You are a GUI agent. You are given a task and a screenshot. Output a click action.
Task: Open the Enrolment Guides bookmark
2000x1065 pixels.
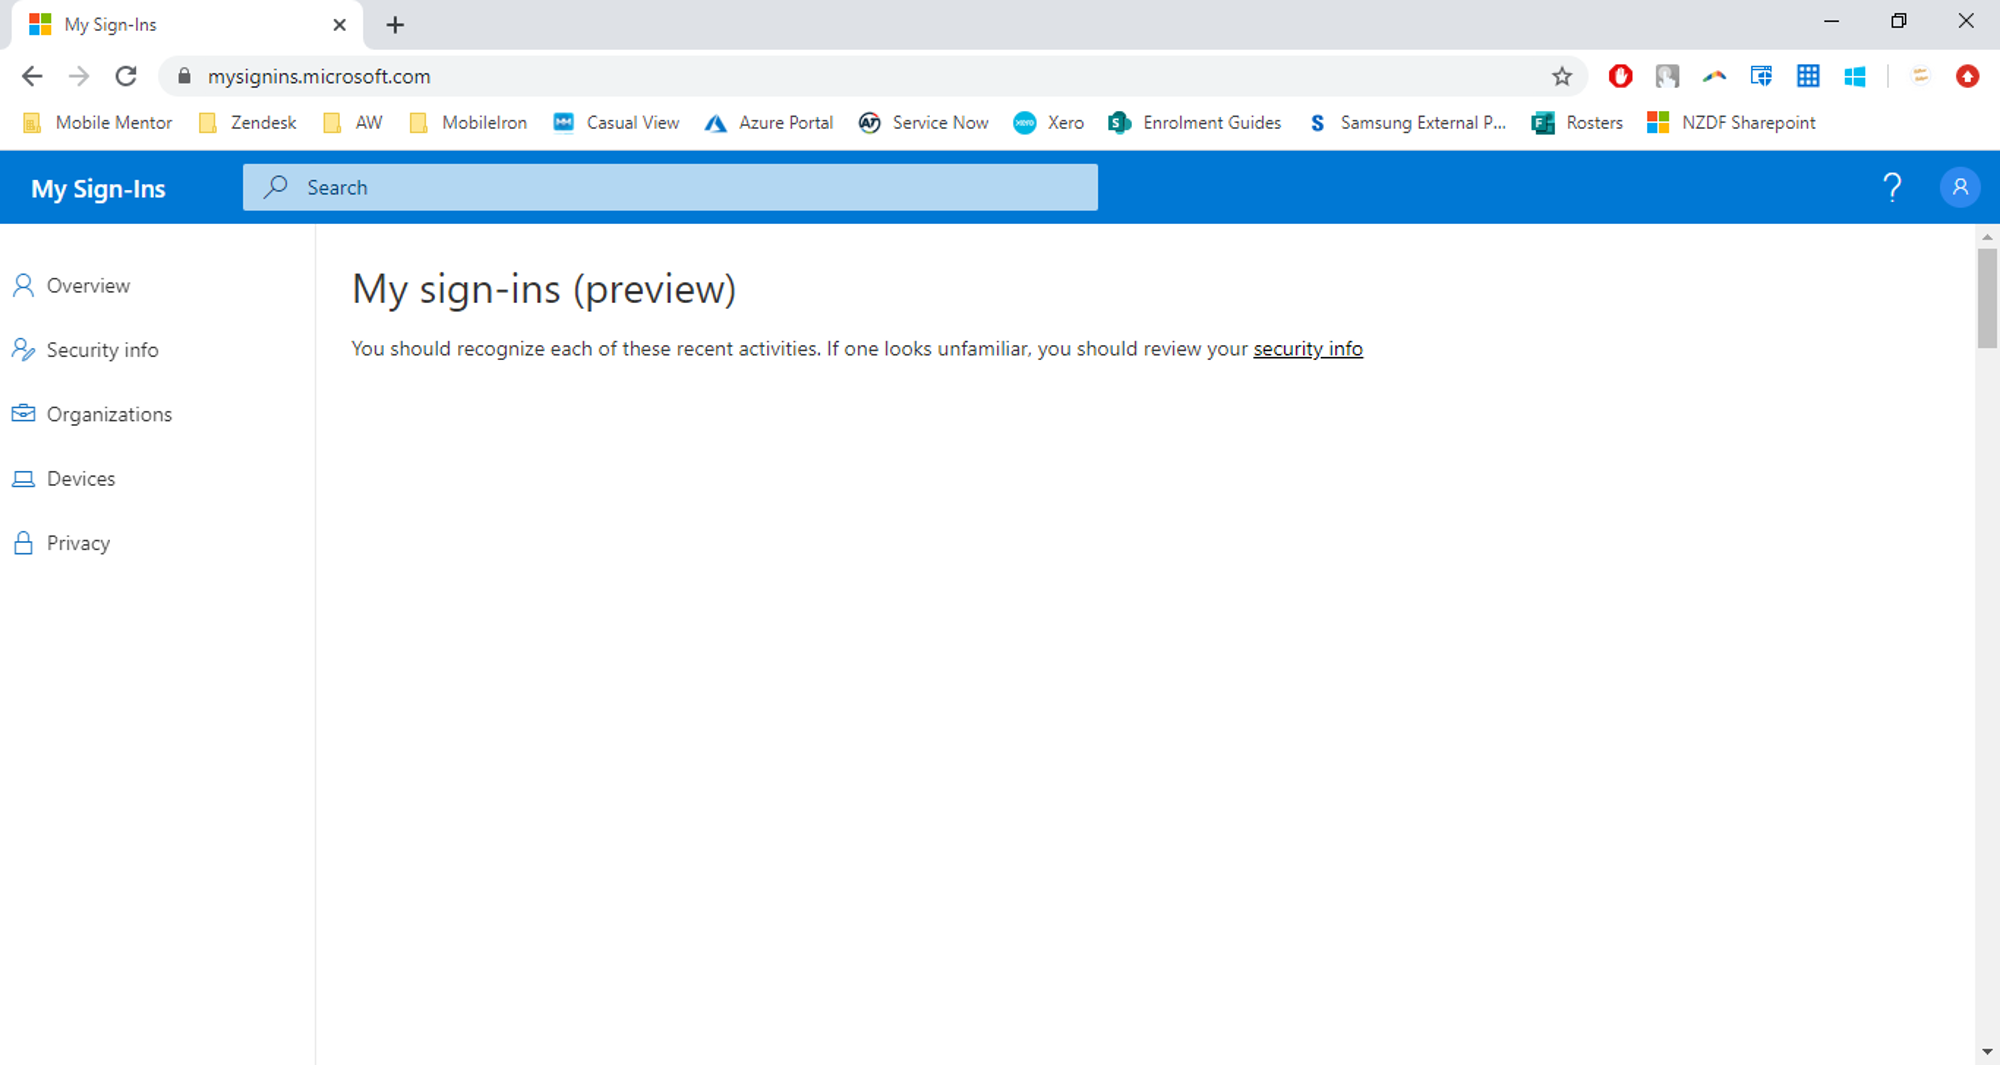coord(1195,123)
